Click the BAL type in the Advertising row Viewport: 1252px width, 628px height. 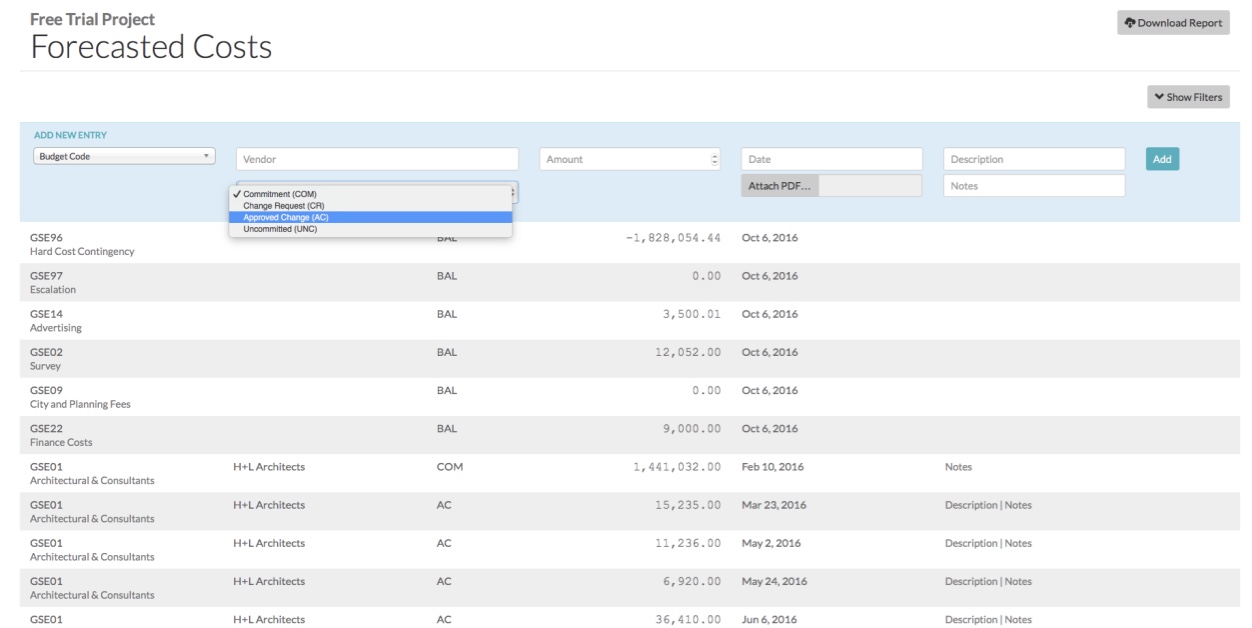tap(447, 314)
